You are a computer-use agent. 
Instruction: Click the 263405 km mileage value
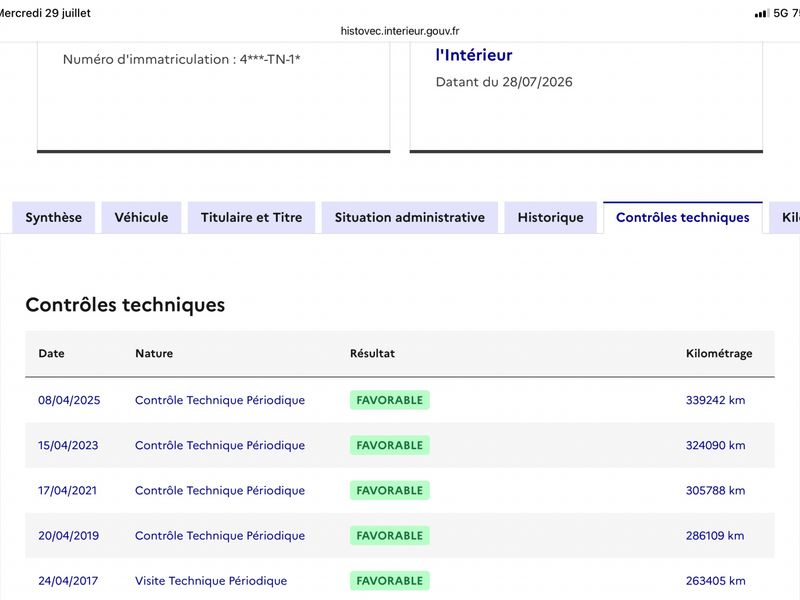pos(715,581)
